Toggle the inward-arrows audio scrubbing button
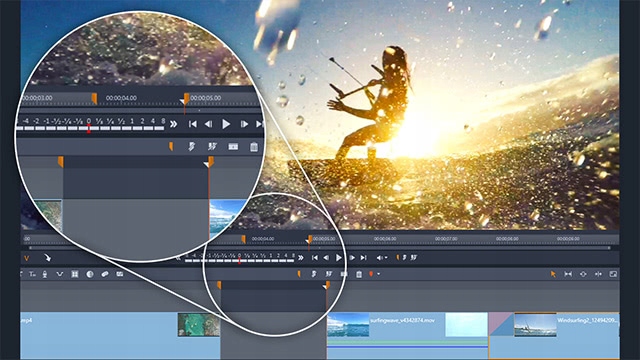 point(598,274)
